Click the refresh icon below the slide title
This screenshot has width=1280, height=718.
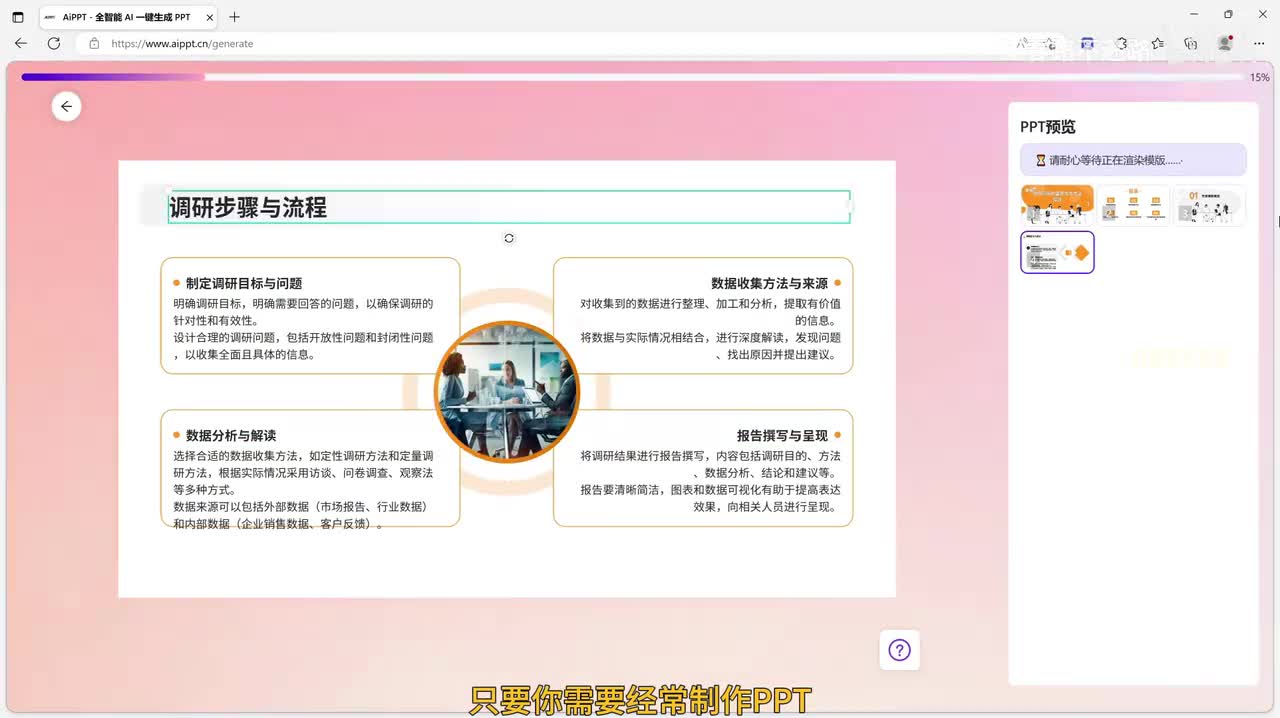(x=509, y=238)
